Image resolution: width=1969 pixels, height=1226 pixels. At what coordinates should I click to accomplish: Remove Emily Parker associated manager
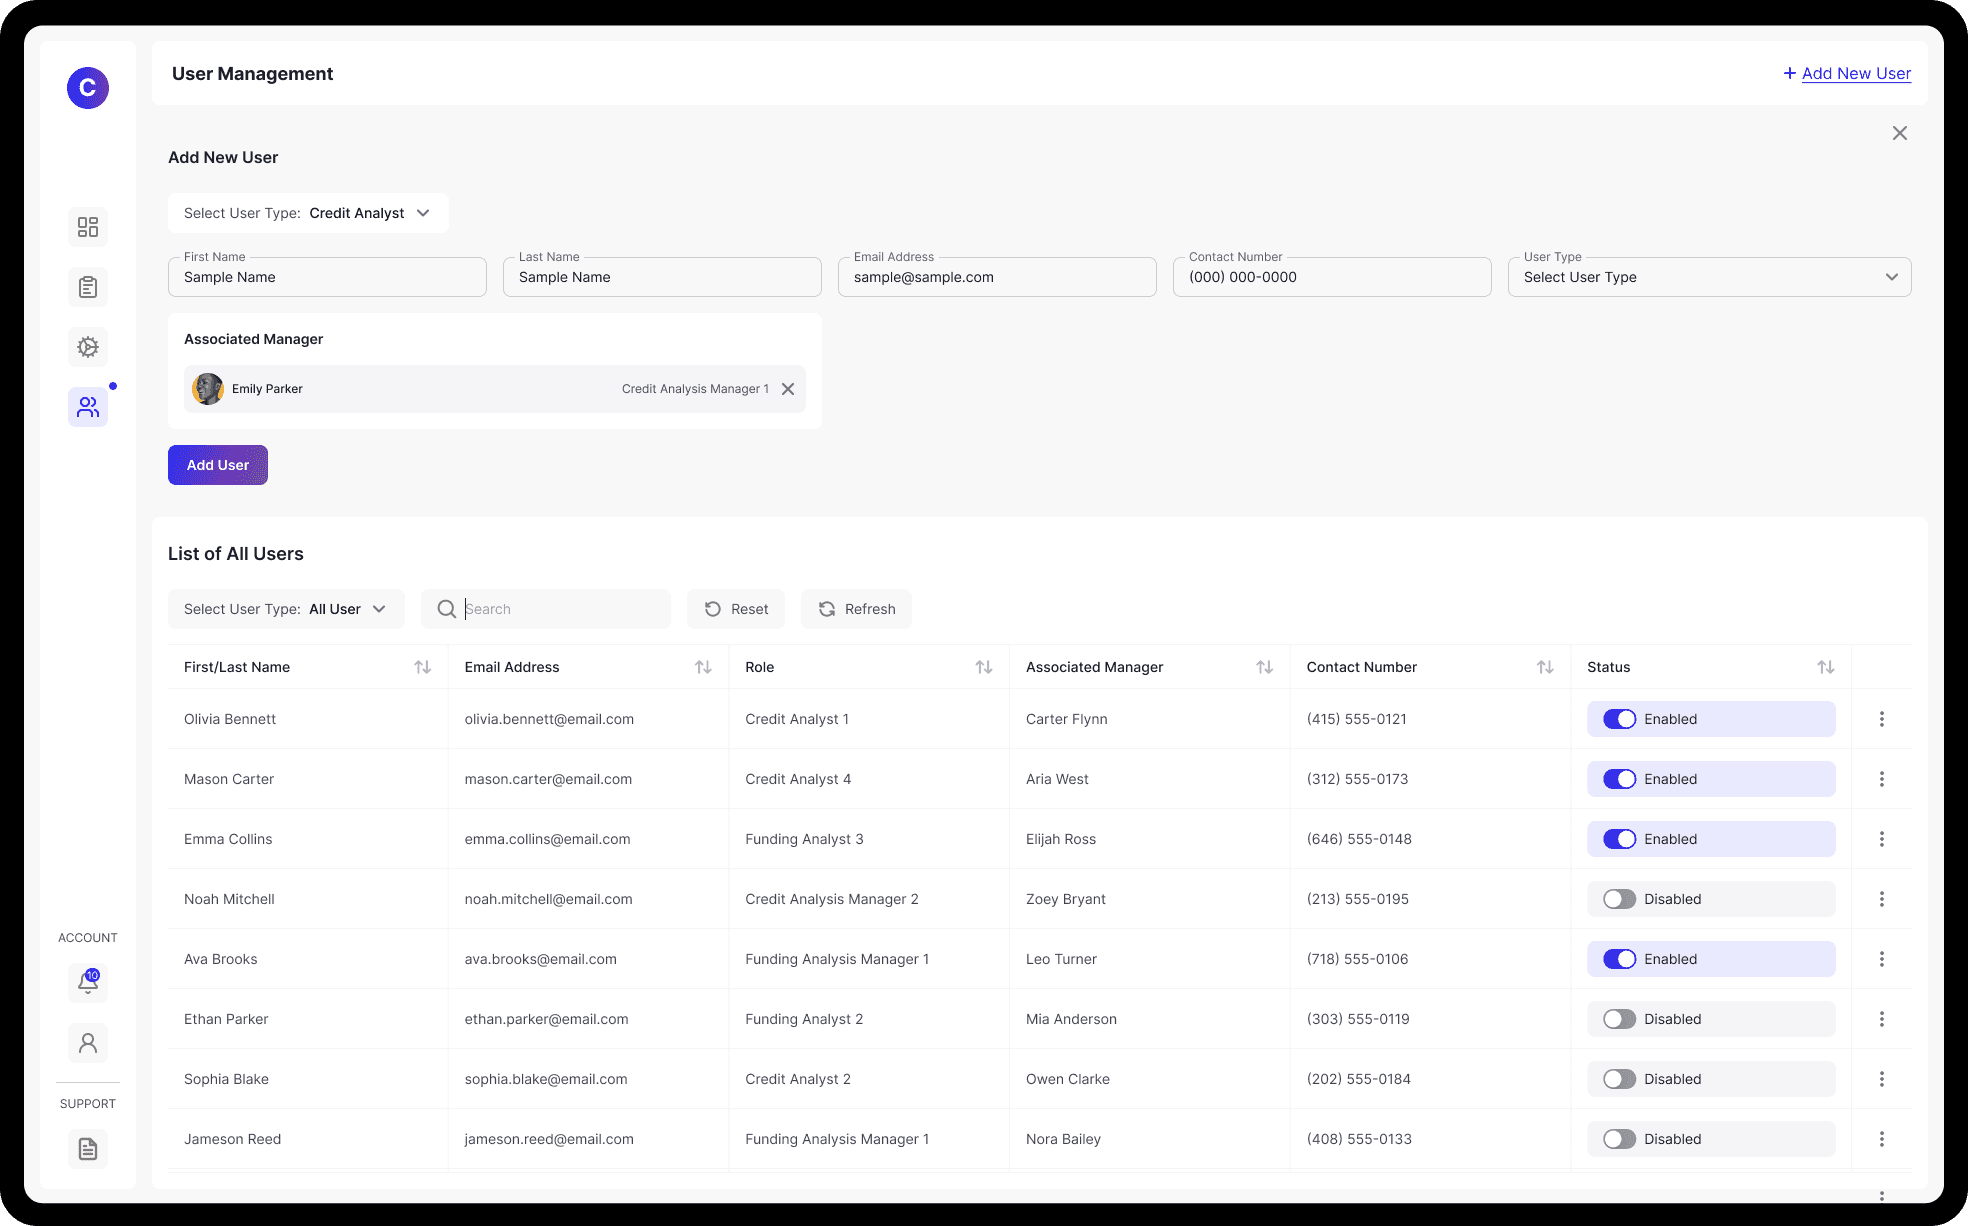click(x=788, y=389)
